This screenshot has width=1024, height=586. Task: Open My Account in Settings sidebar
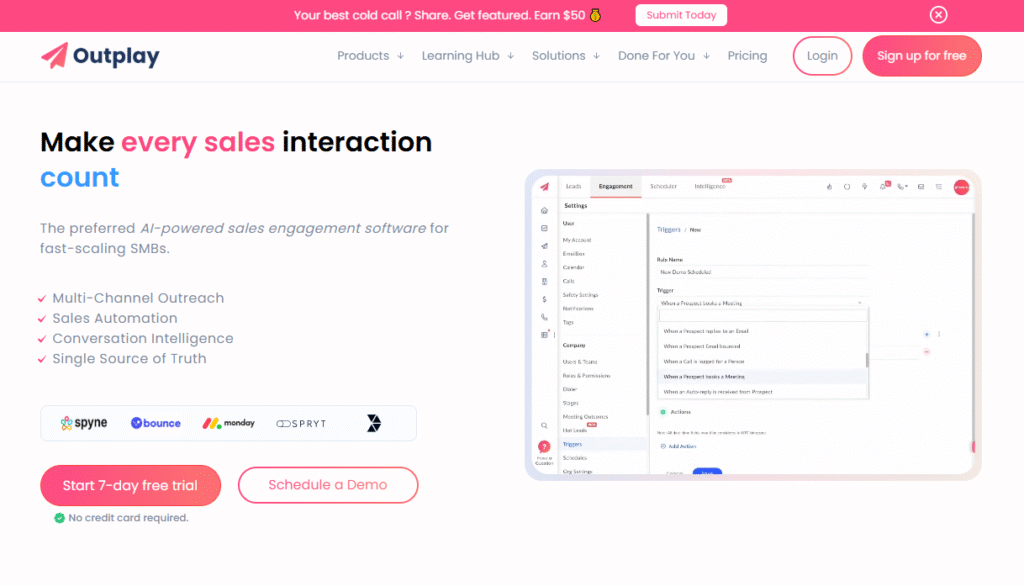tap(577, 240)
